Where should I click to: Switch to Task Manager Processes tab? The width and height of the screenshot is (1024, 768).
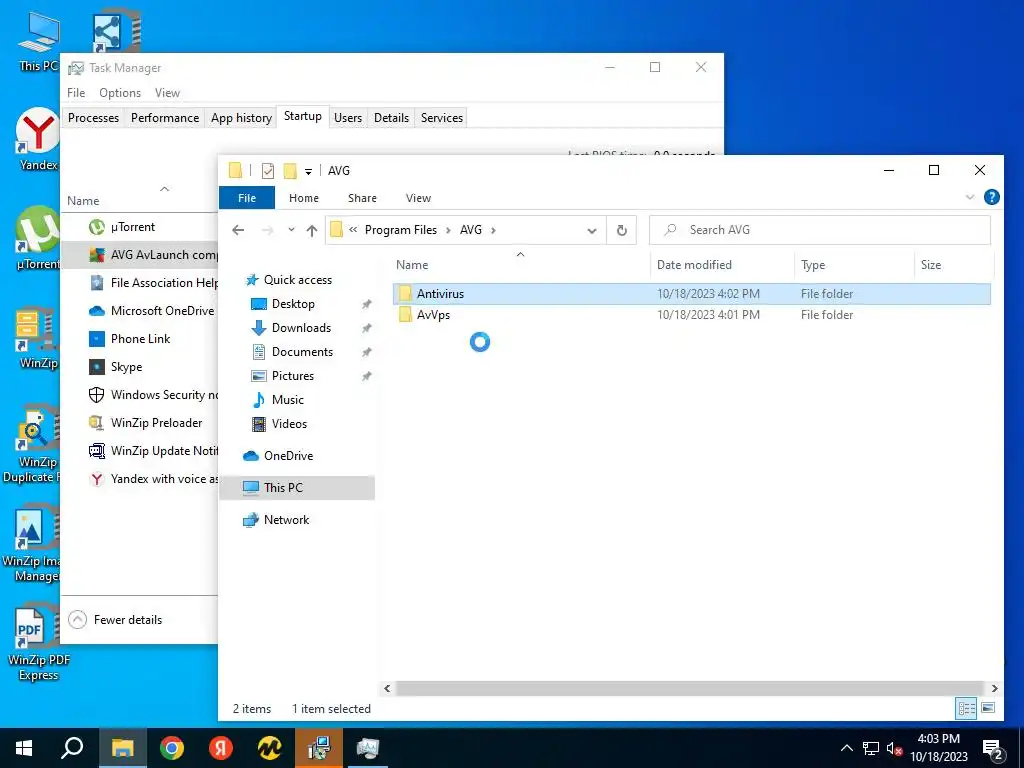tap(93, 118)
